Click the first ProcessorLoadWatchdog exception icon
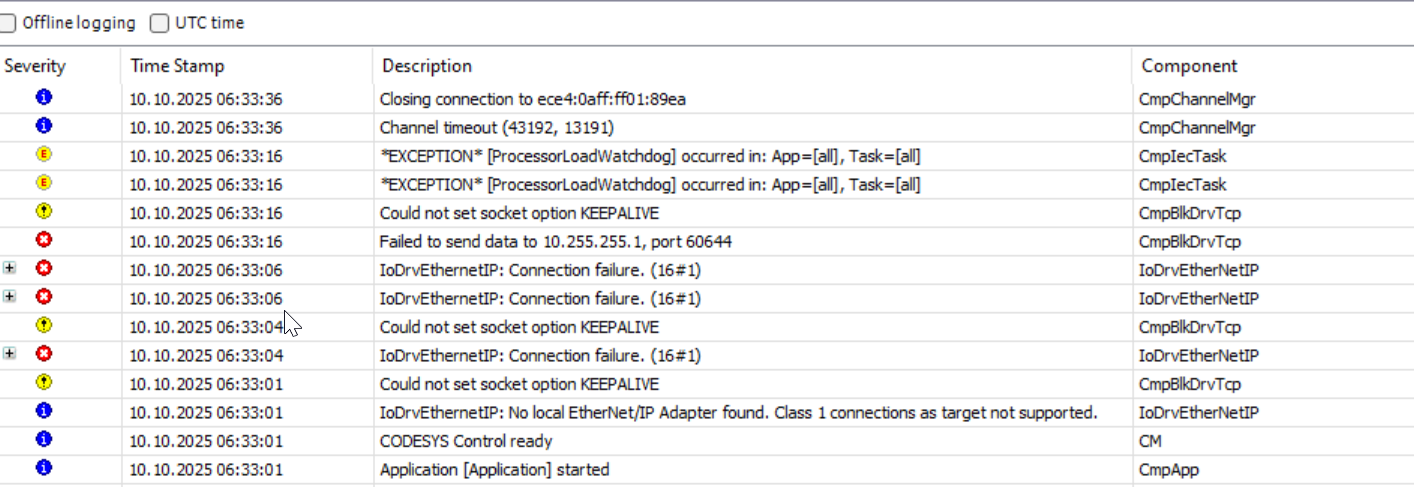The height and width of the screenshot is (487, 1414). click(x=44, y=155)
